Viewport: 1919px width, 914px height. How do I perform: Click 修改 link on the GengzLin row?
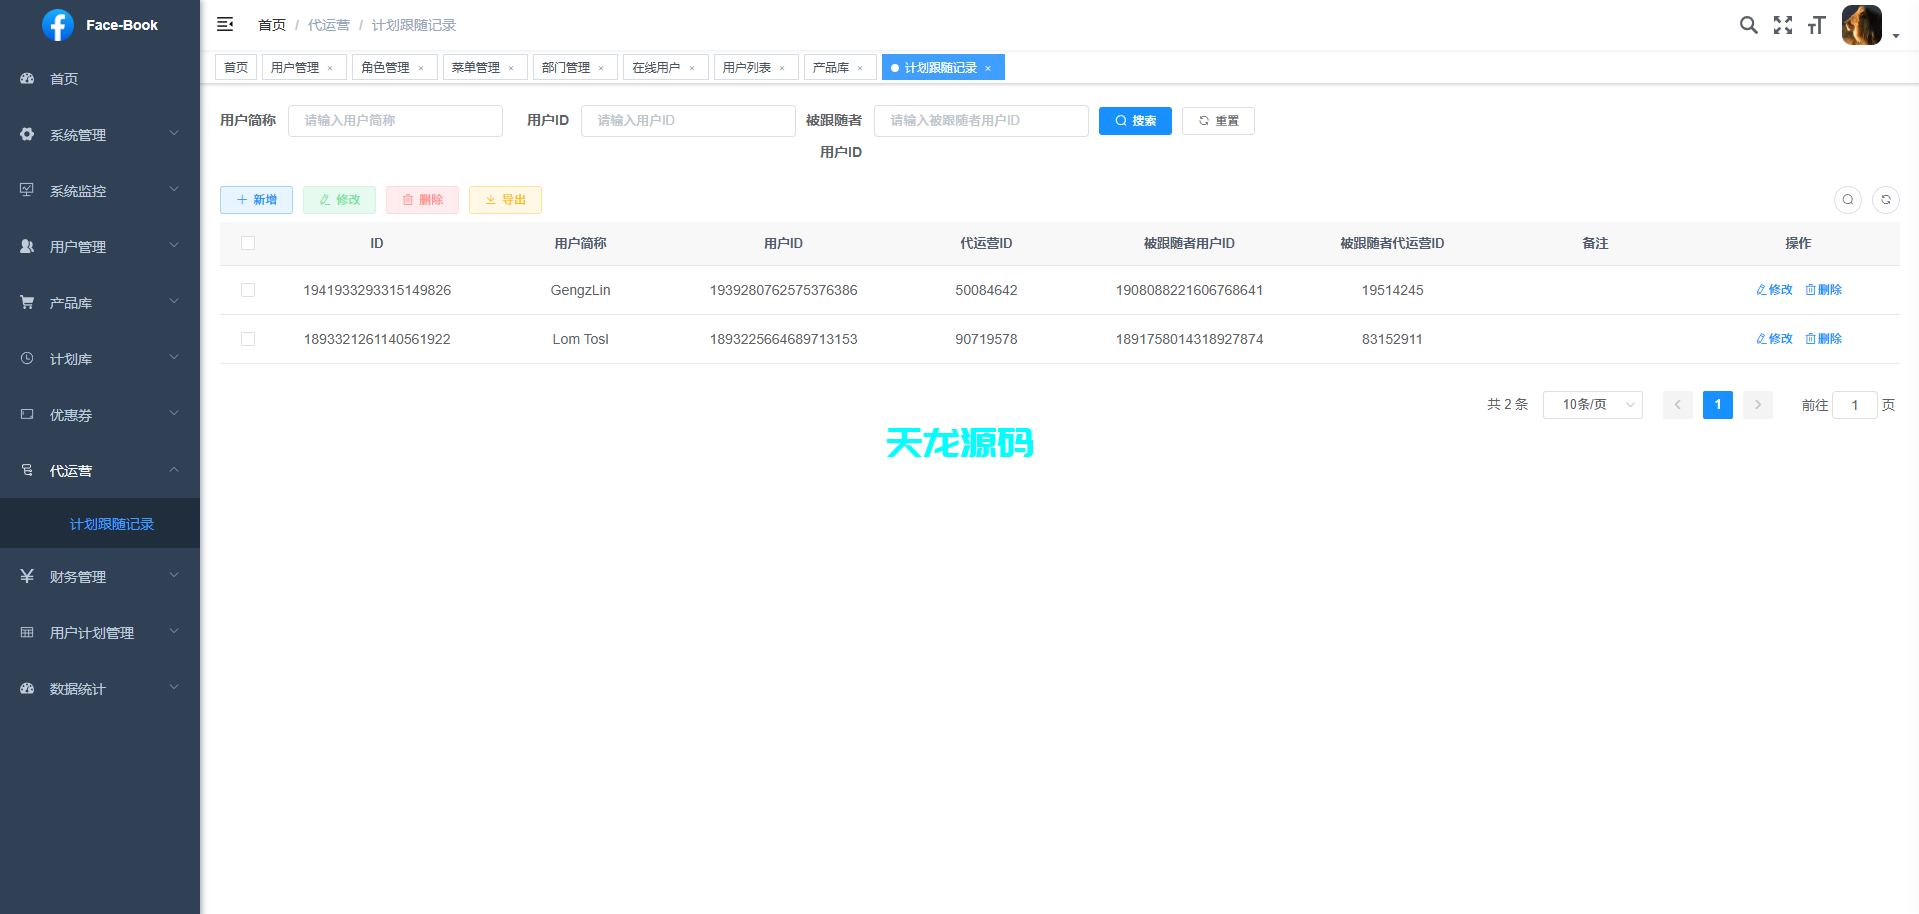(1773, 289)
